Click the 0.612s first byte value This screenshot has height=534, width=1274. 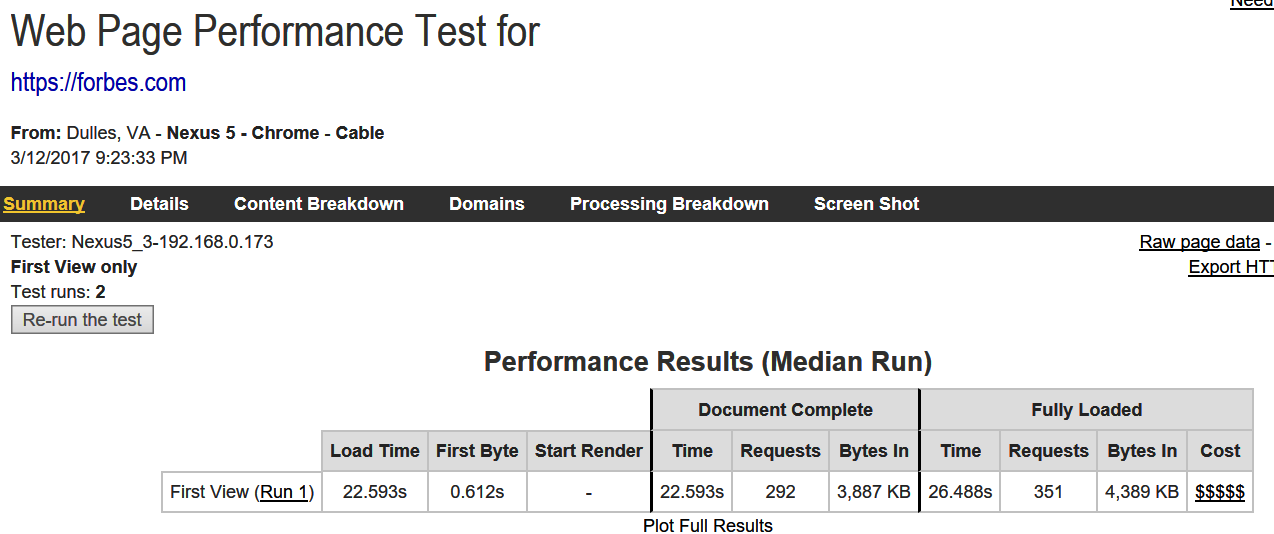[477, 492]
